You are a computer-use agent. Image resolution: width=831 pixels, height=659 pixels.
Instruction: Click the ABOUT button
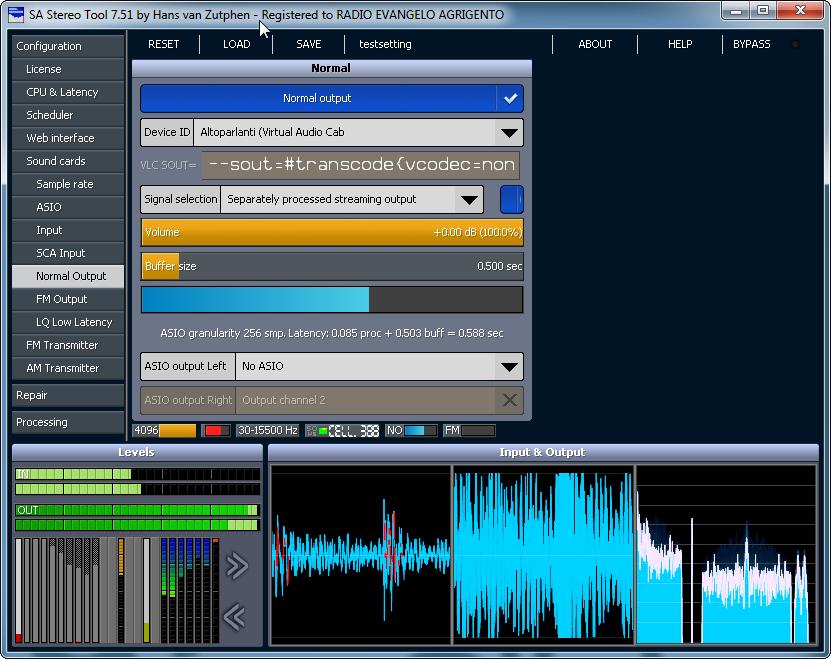(x=595, y=45)
